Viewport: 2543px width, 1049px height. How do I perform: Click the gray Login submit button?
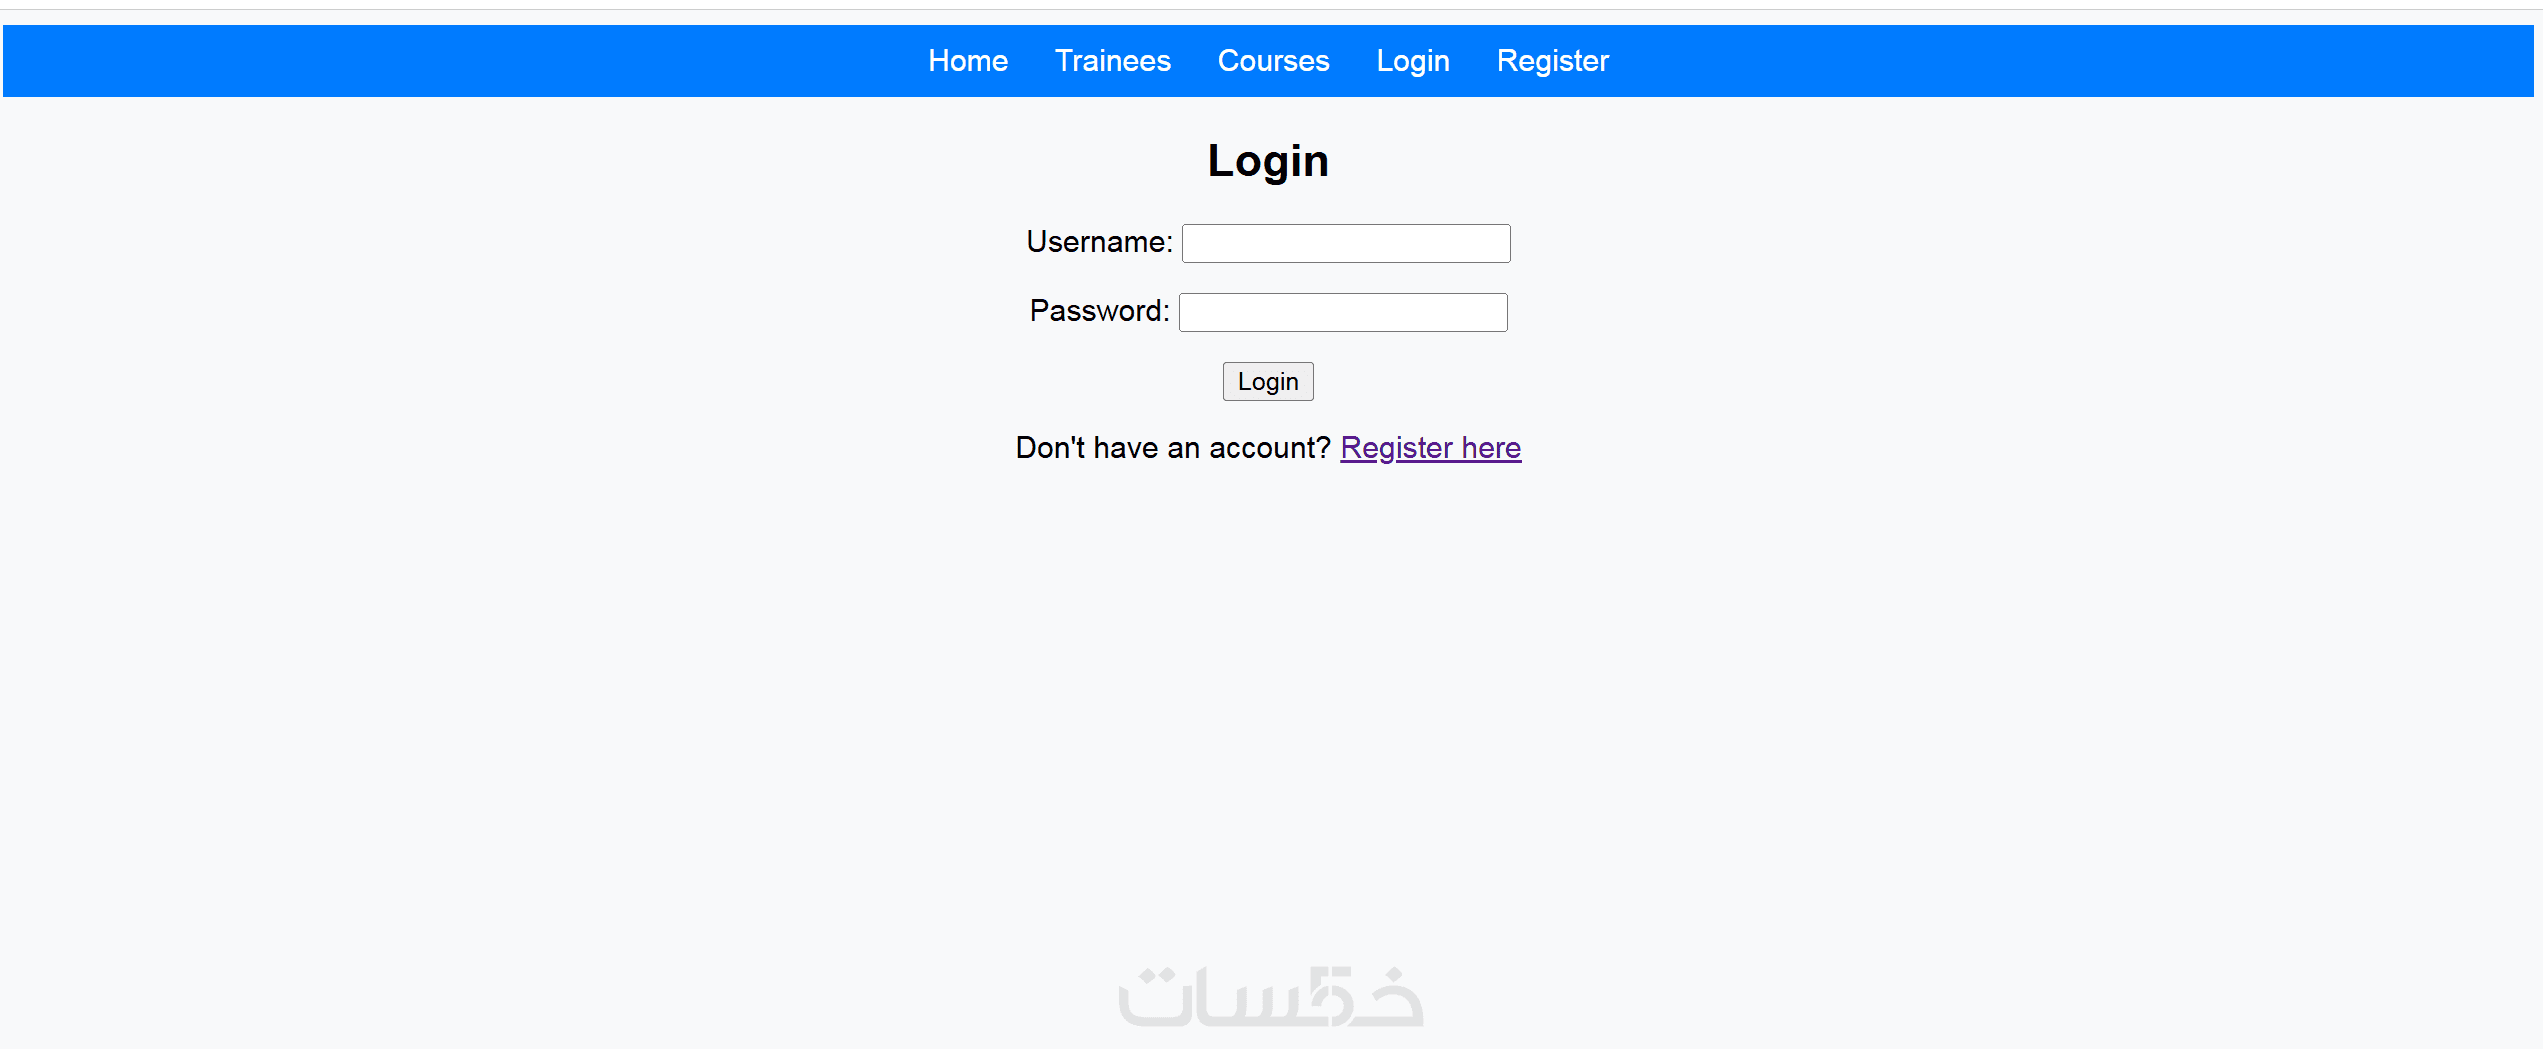coord(1268,381)
